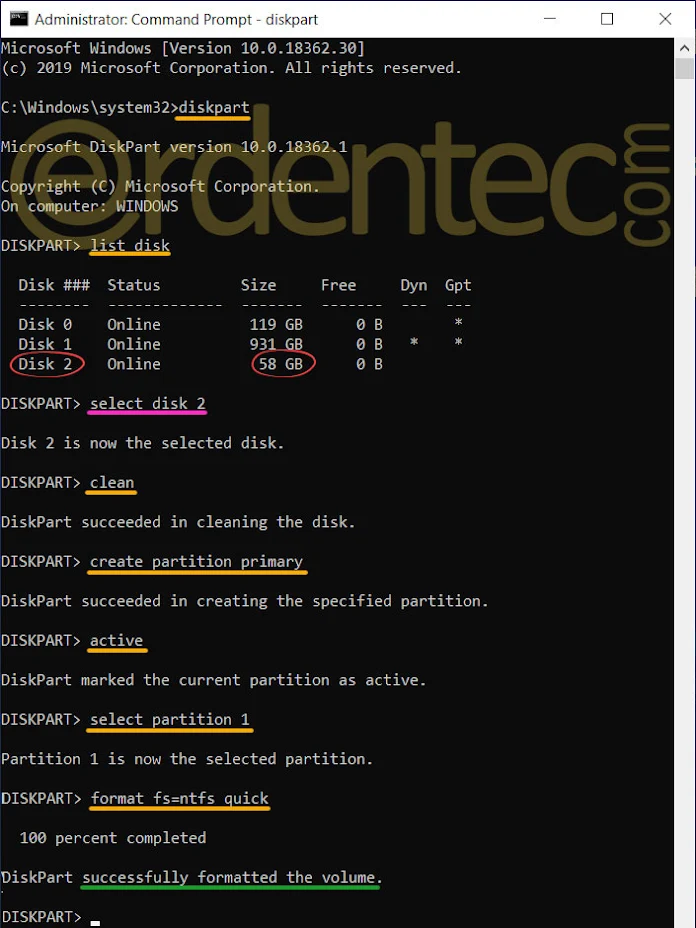This screenshot has height=928, width=696.
Task: Click the 'Disk 0' row entry
Action: [x=45, y=324]
